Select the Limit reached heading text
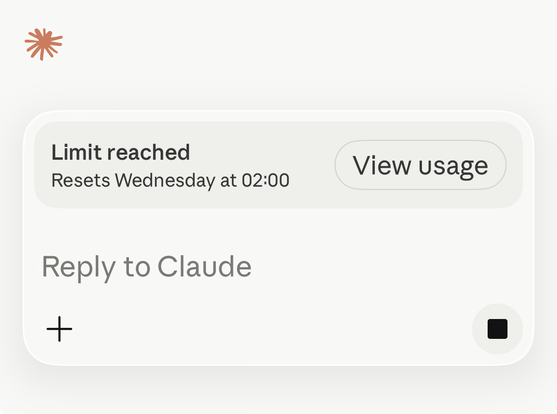 click(120, 152)
